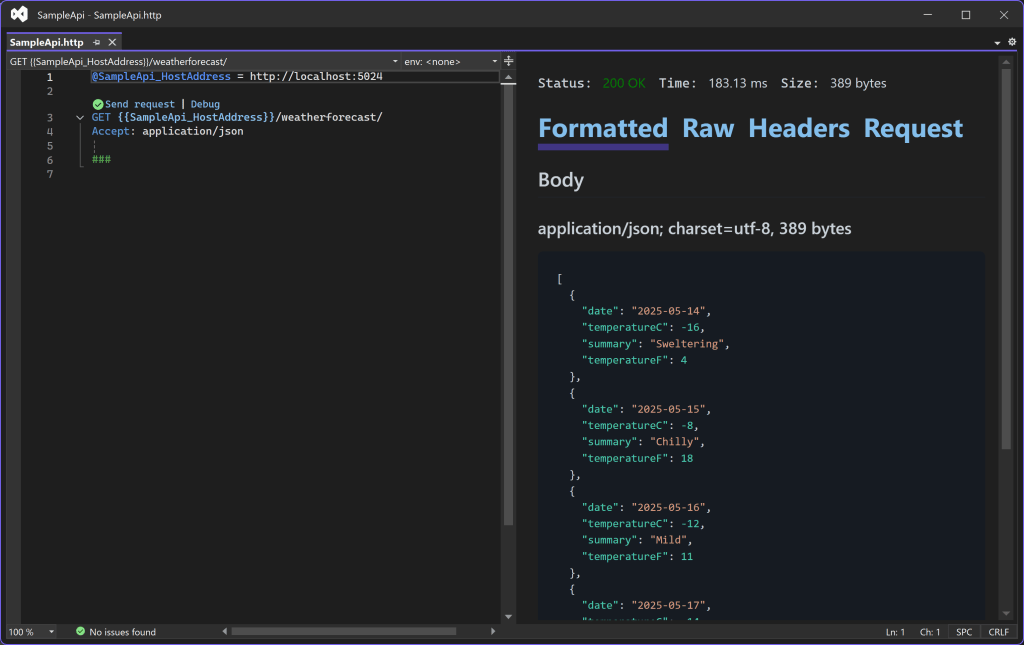Pin the SampleApi.http tab
1024x645 pixels.
coord(96,42)
